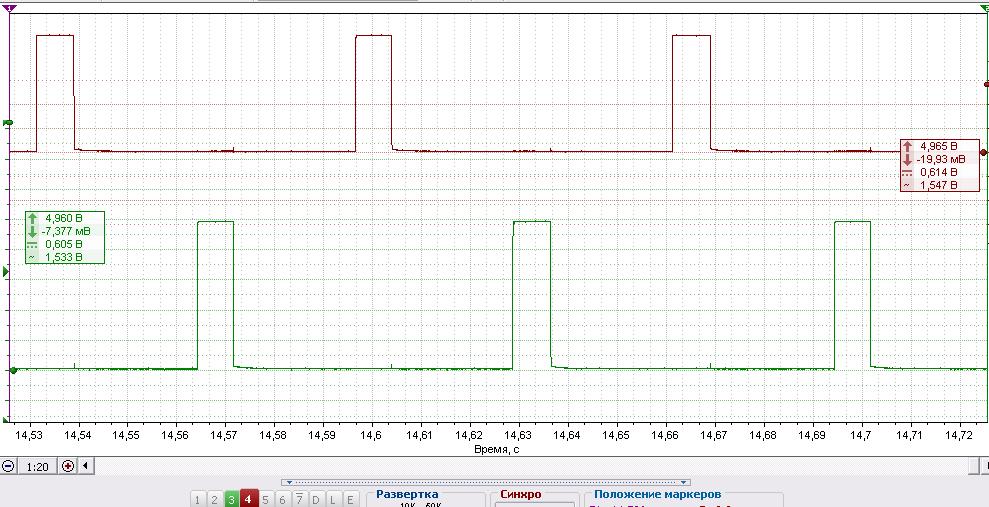
Task: Zoom out with the minus magnifier icon
Action: click(8, 467)
